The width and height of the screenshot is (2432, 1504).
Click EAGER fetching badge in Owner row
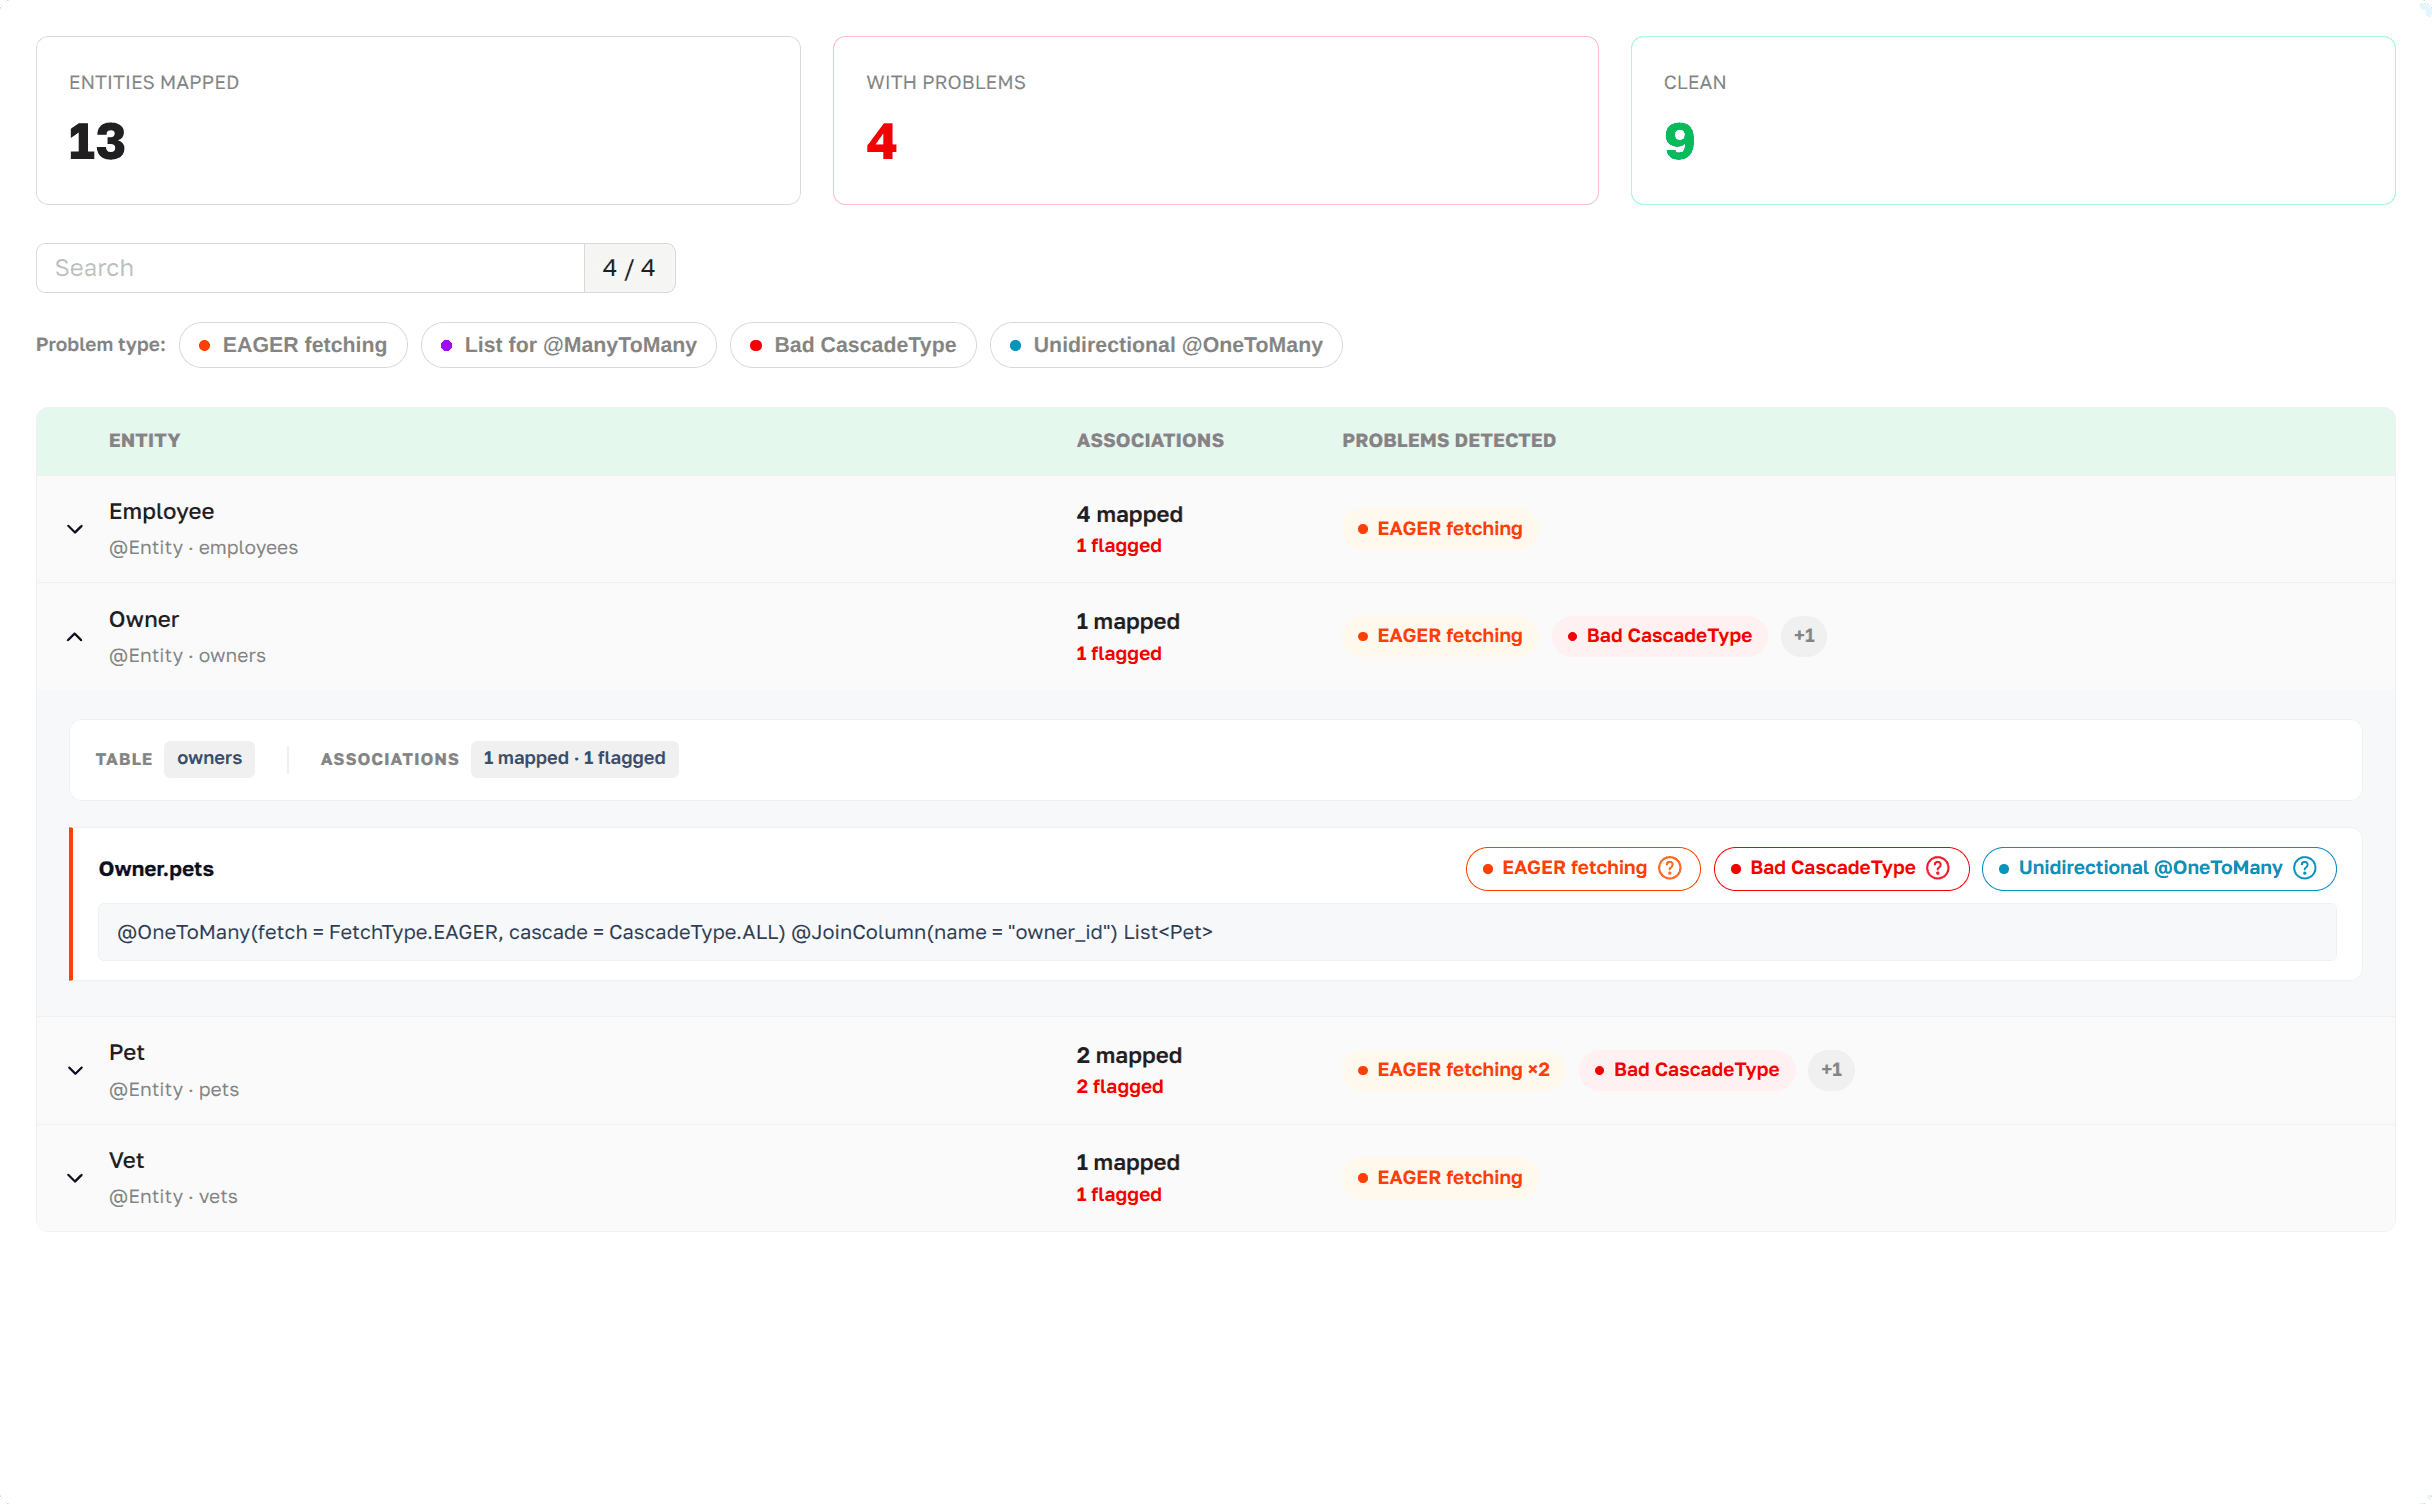(1440, 636)
